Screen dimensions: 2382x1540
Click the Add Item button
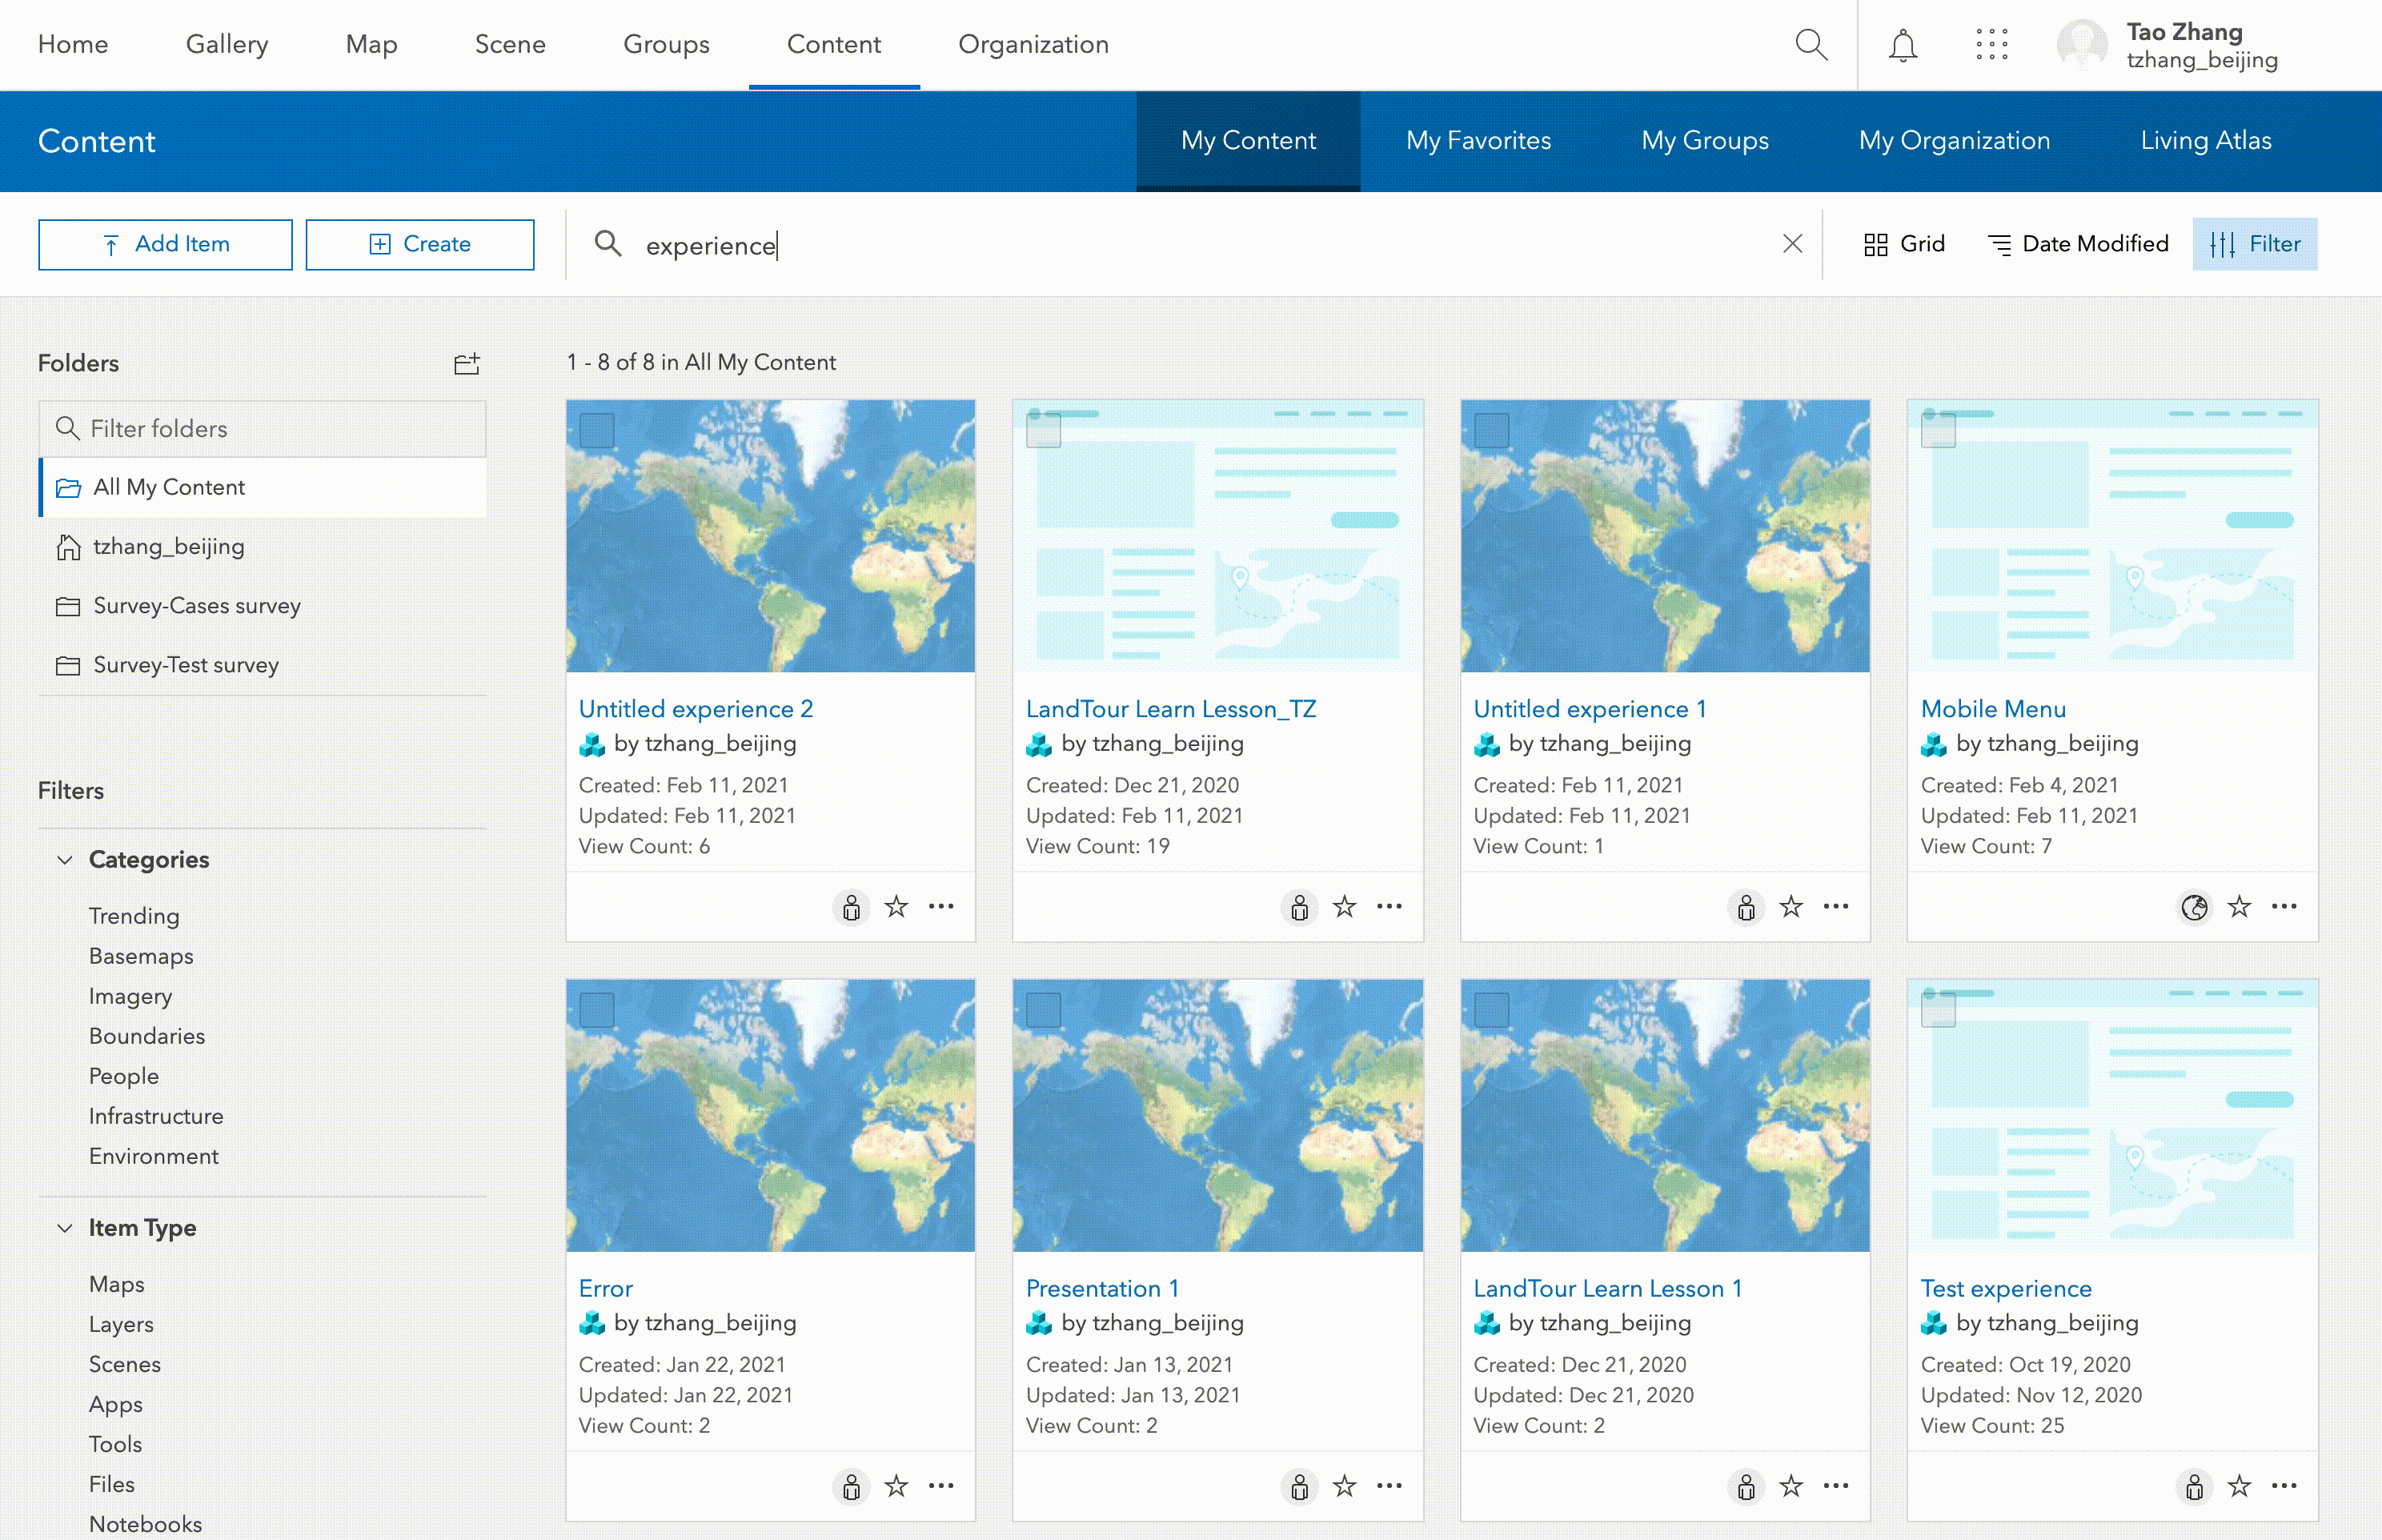[166, 245]
